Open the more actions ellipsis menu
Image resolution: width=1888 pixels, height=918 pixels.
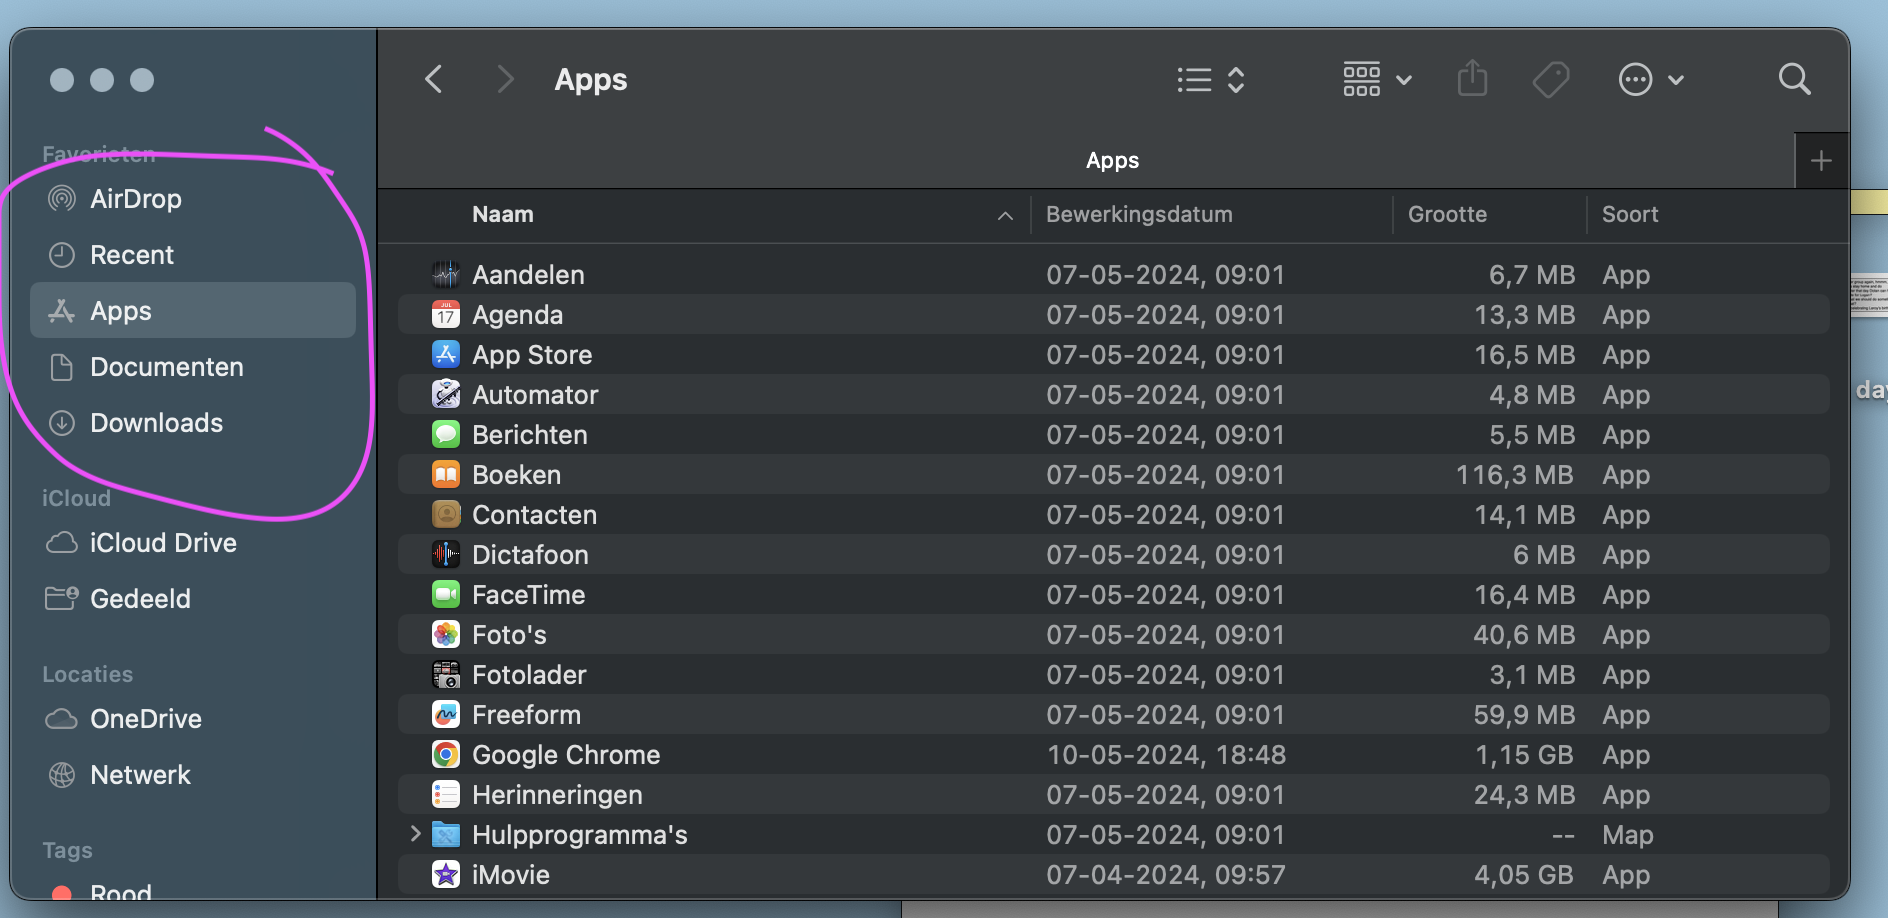point(1650,80)
